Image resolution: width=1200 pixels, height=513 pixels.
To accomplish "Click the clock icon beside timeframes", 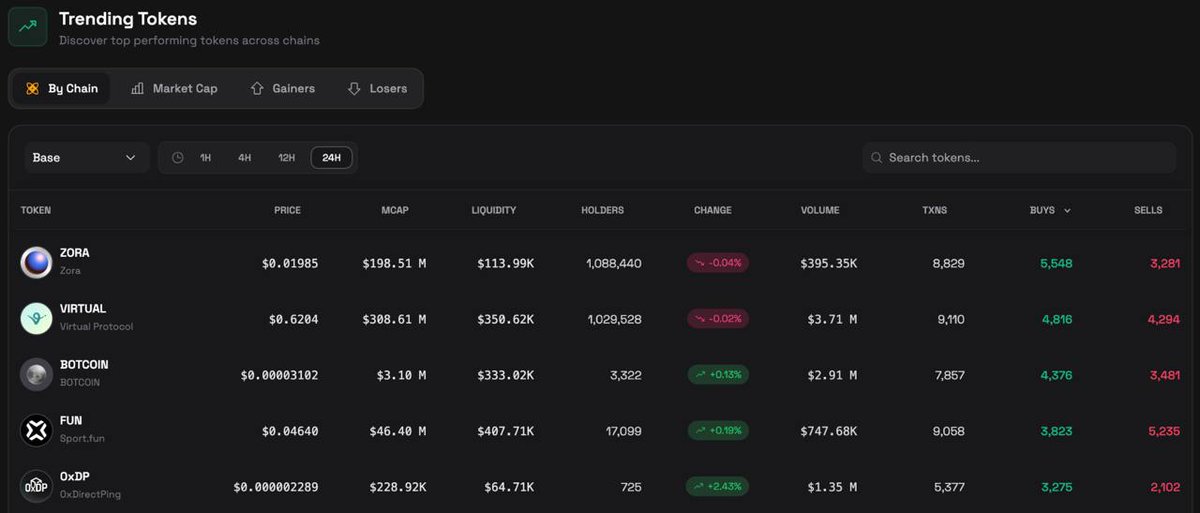I will (178, 158).
